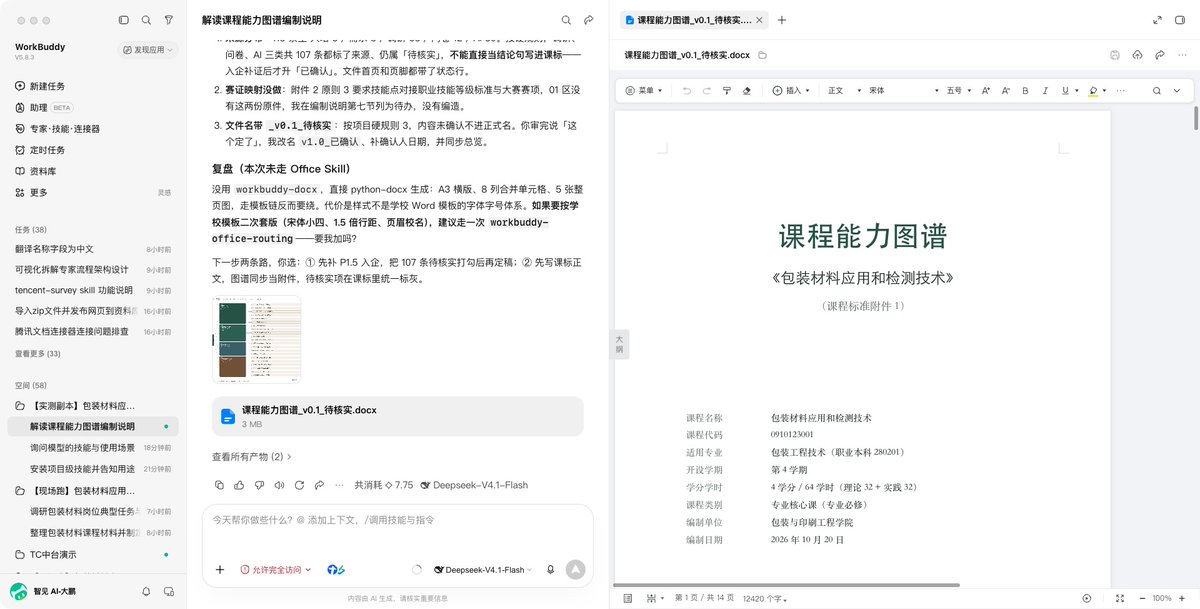The height and width of the screenshot is (609, 1200).
Task: Open the 允许完全访问 permission dropdown
Action: (275, 570)
